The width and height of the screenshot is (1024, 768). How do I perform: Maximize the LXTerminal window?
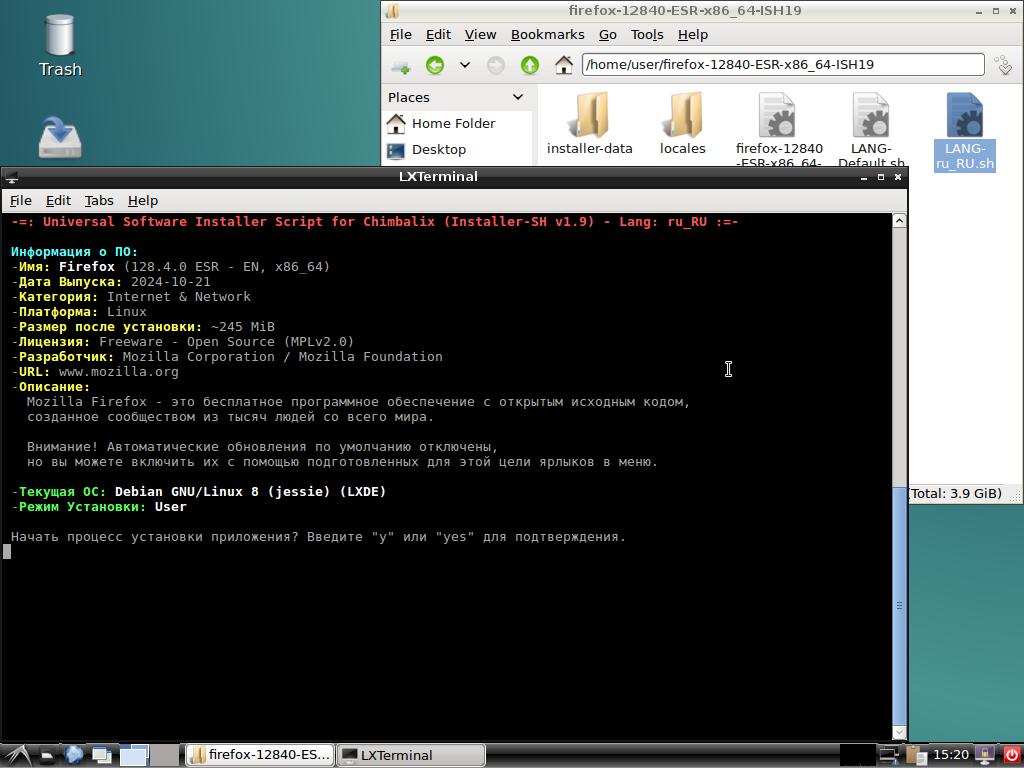(880, 177)
